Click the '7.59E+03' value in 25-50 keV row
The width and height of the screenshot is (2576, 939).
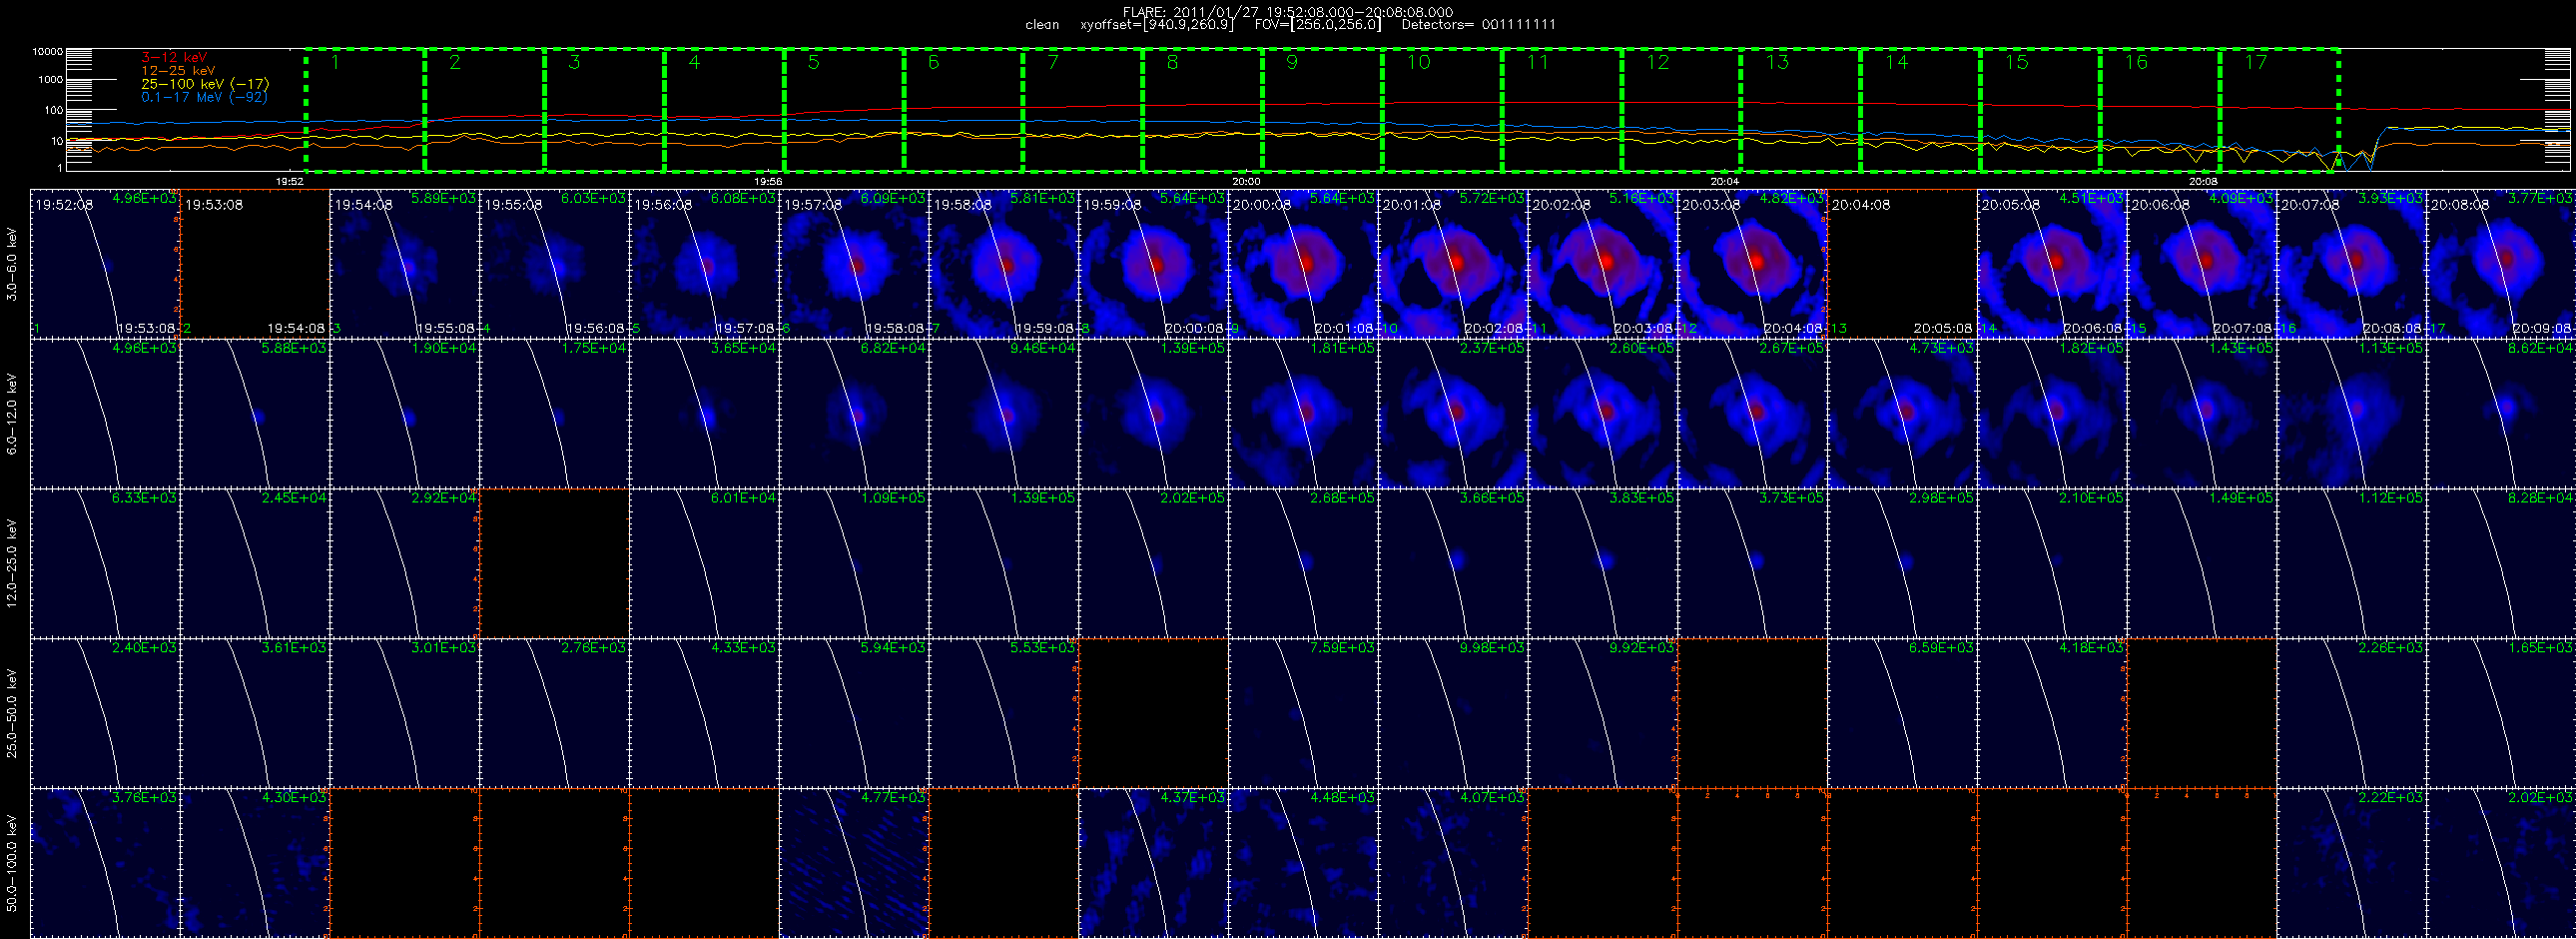pyautogui.click(x=1342, y=648)
